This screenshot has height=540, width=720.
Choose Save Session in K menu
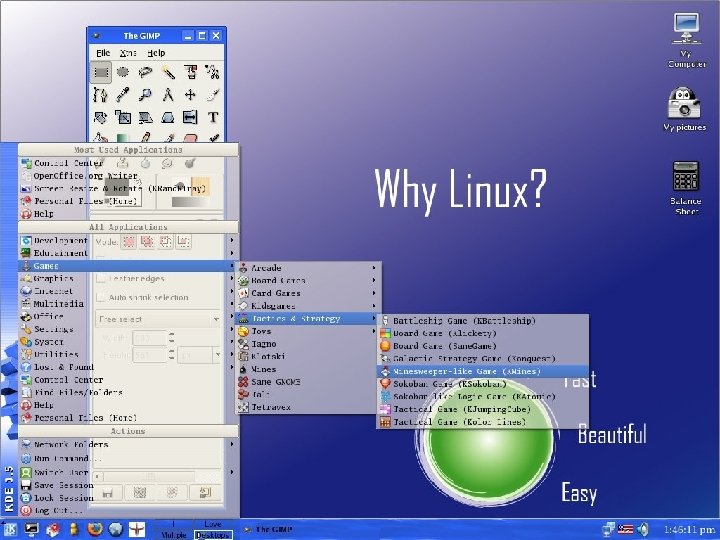[x=128, y=485]
